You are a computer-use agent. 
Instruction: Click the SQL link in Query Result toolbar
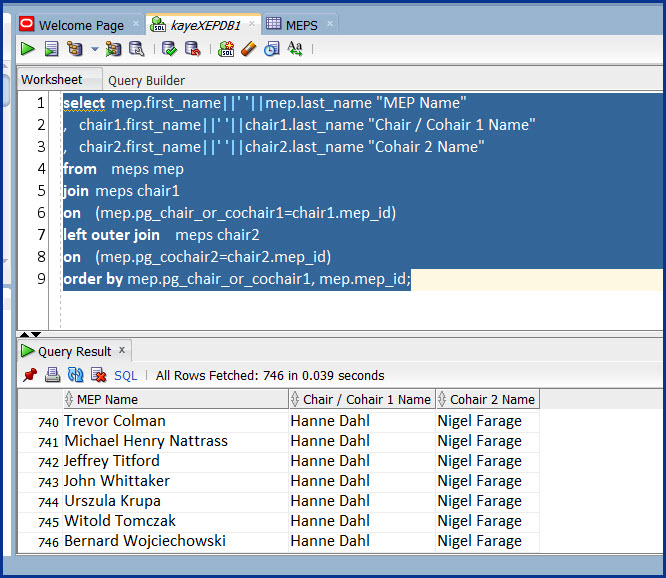pos(126,375)
